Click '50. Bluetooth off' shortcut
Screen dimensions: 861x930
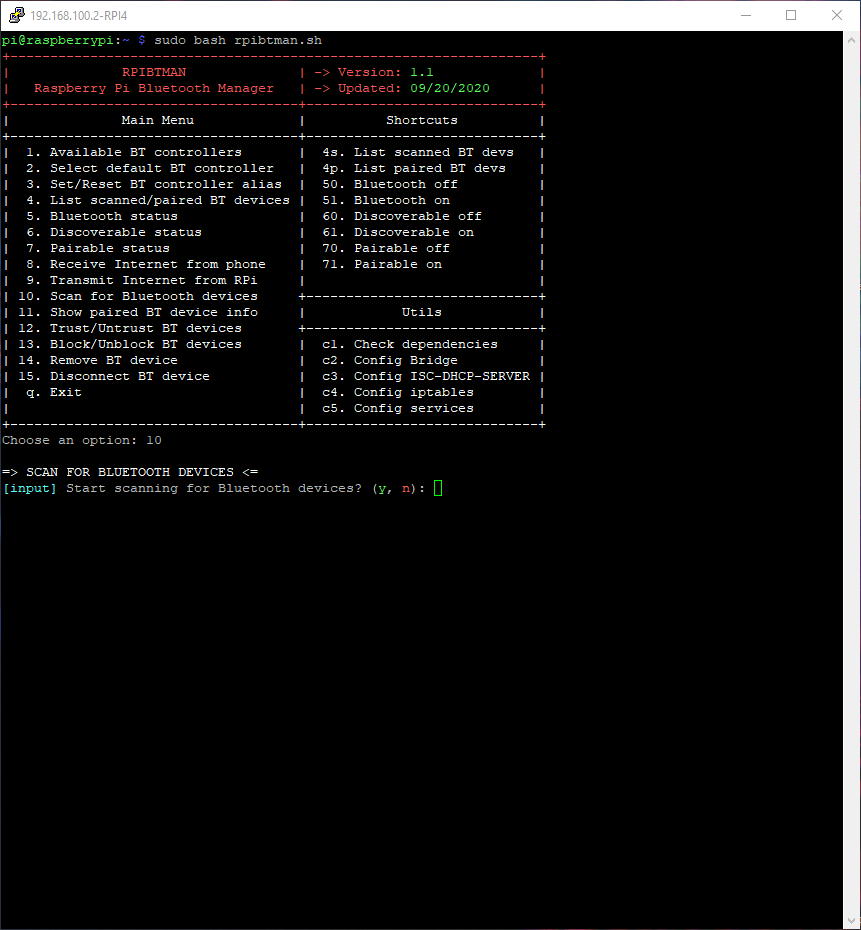coord(390,184)
